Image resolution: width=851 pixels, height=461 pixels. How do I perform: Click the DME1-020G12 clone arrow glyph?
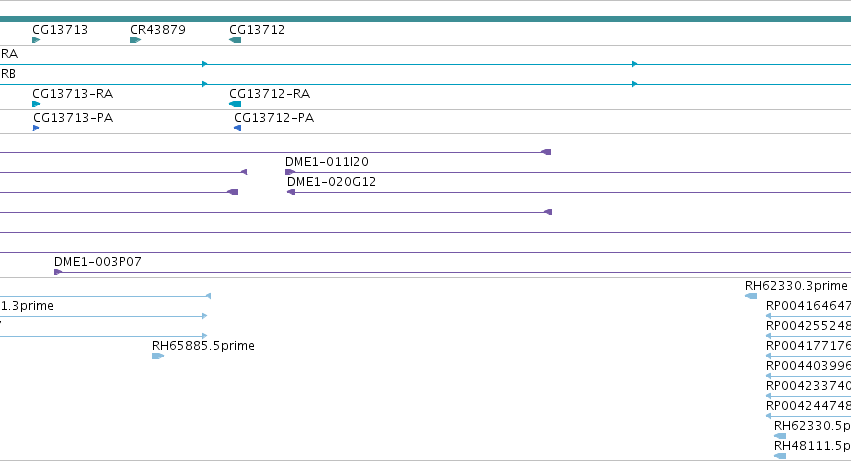click(291, 192)
